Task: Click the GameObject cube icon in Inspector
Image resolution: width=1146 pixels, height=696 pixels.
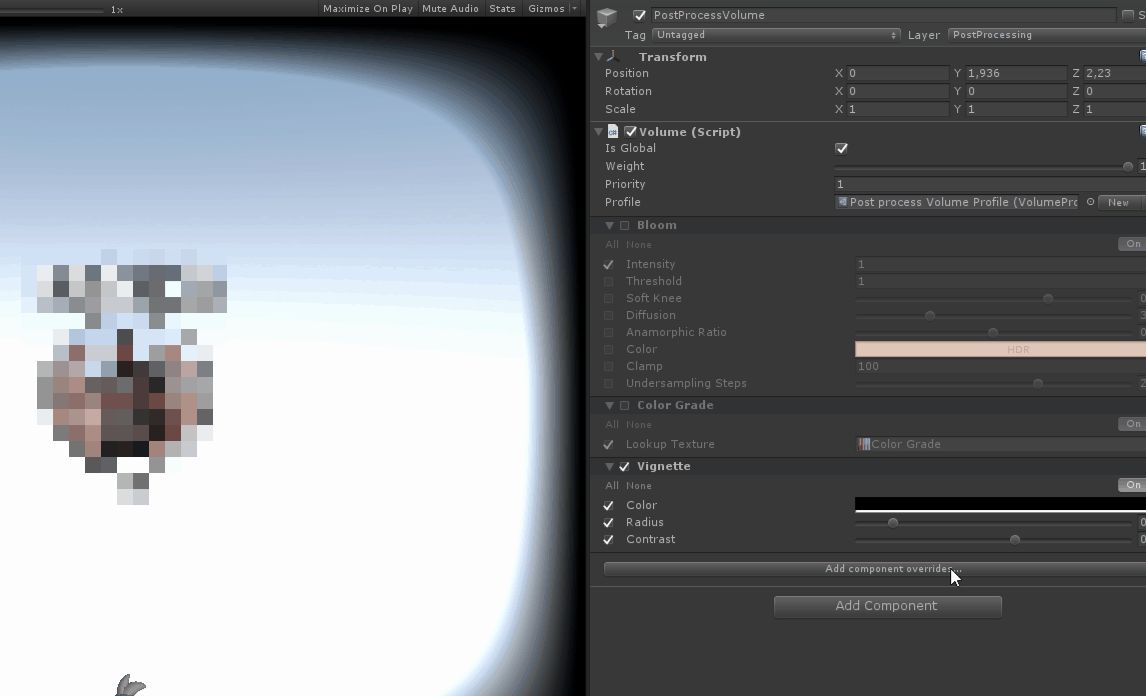Action: pos(607,19)
